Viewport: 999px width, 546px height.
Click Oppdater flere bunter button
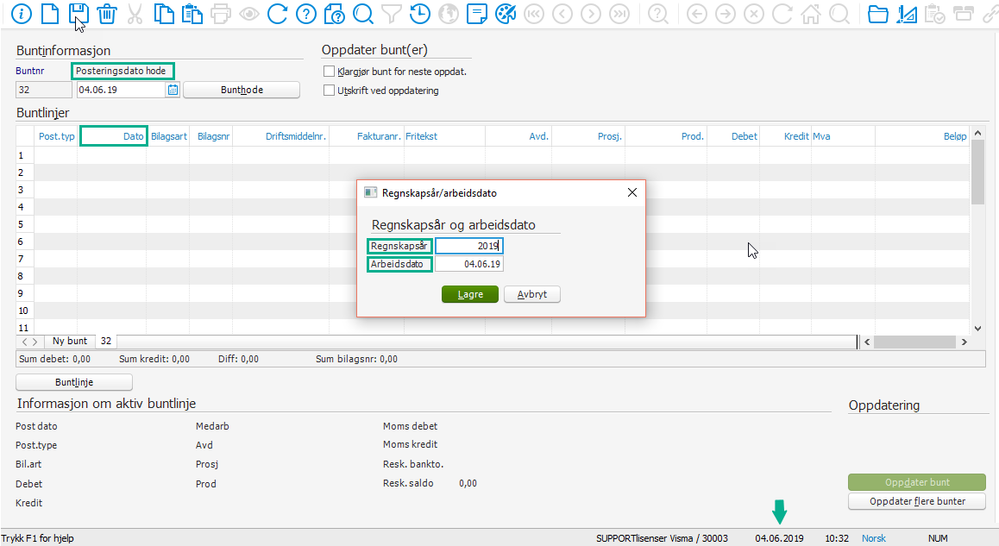(917, 501)
